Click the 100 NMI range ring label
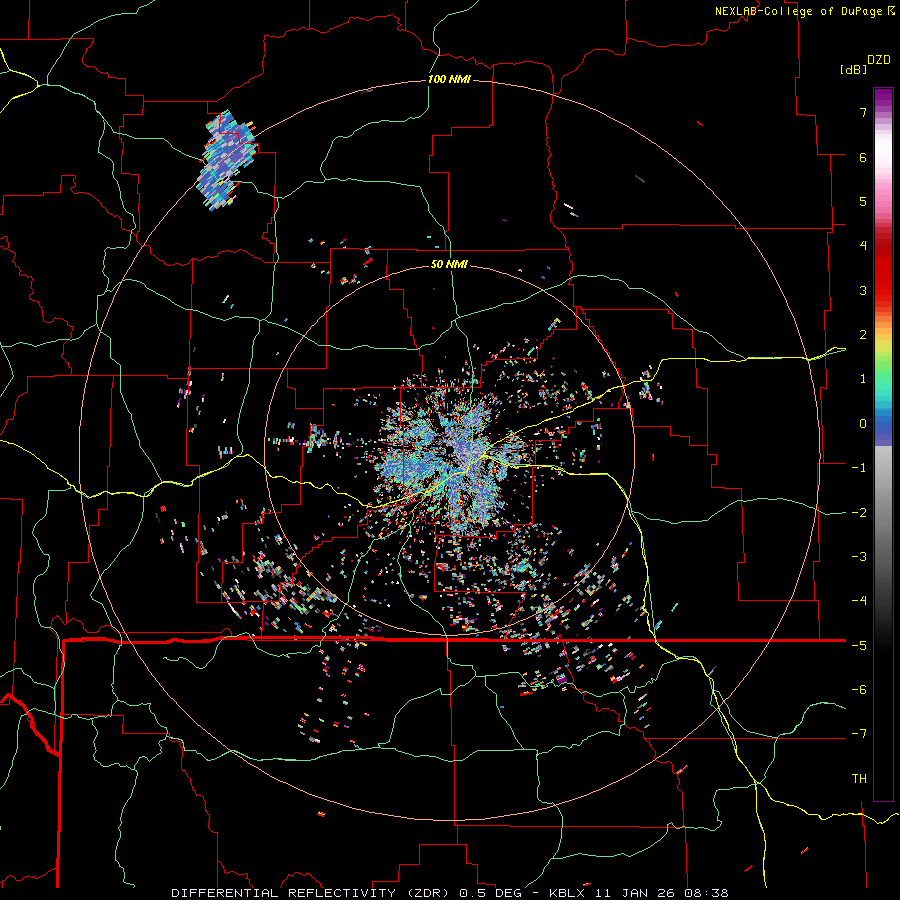This screenshot has height=900, width=900. pos(449,79)
